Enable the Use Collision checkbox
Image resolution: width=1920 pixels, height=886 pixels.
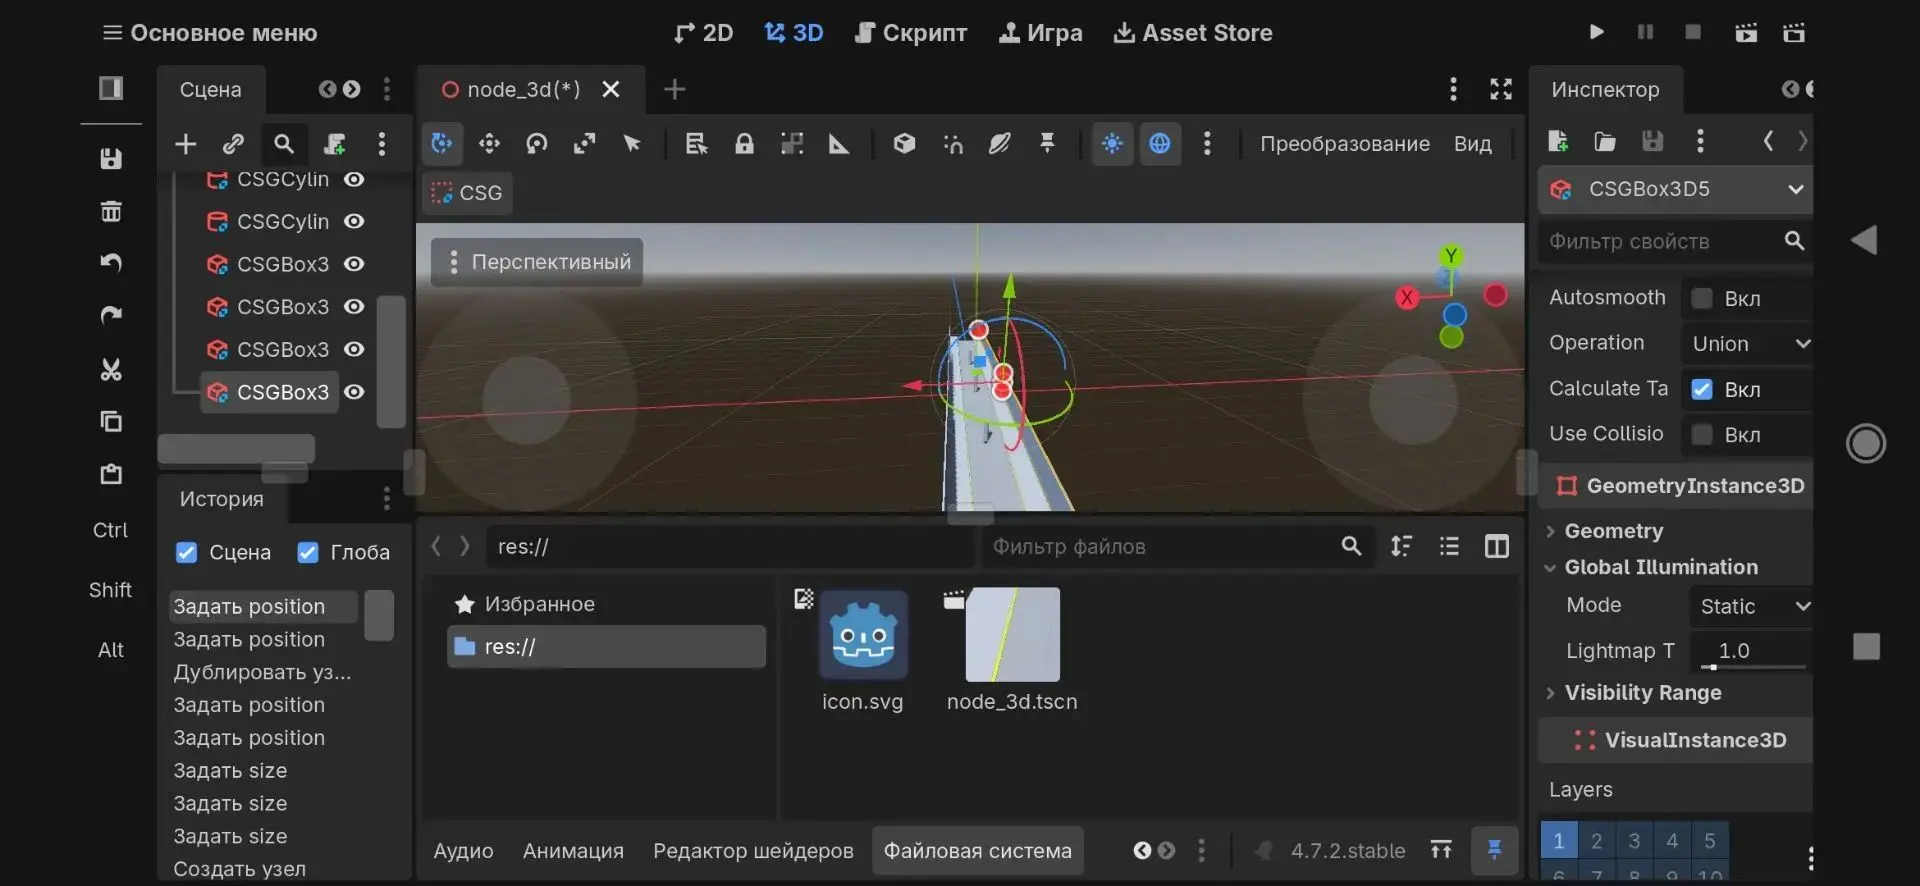tap(1702, 434)
